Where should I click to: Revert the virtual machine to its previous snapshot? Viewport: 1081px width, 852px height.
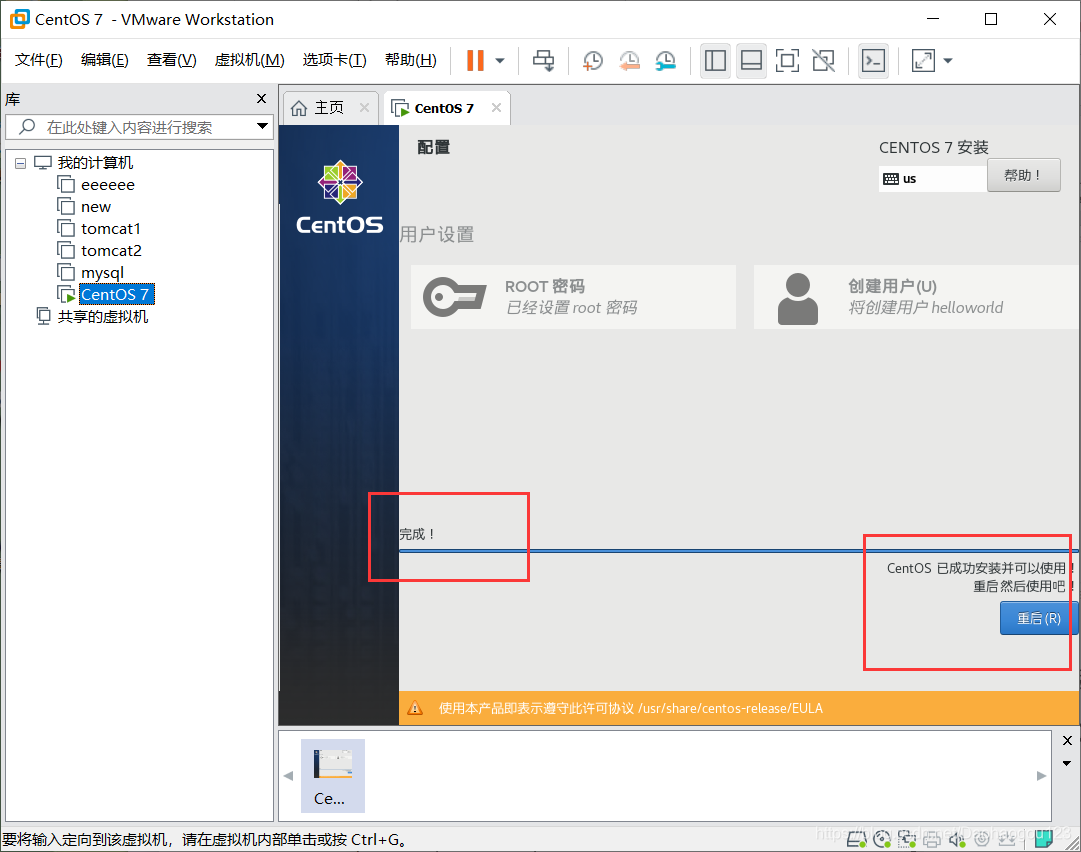pyautogui.click(x=629, y=61)
